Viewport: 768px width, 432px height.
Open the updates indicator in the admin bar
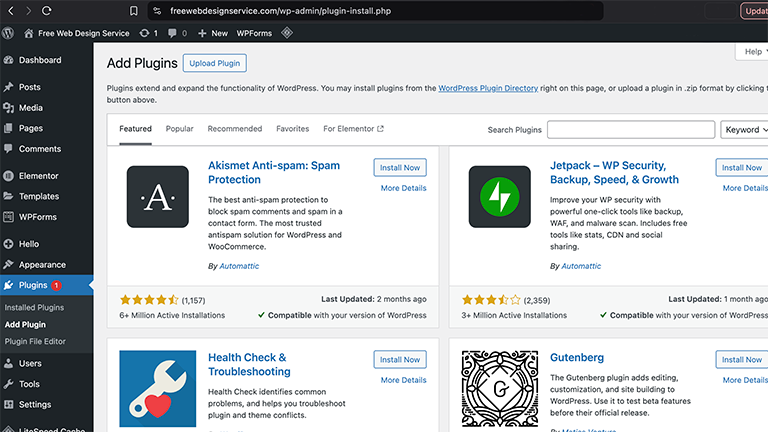(148, 33)
